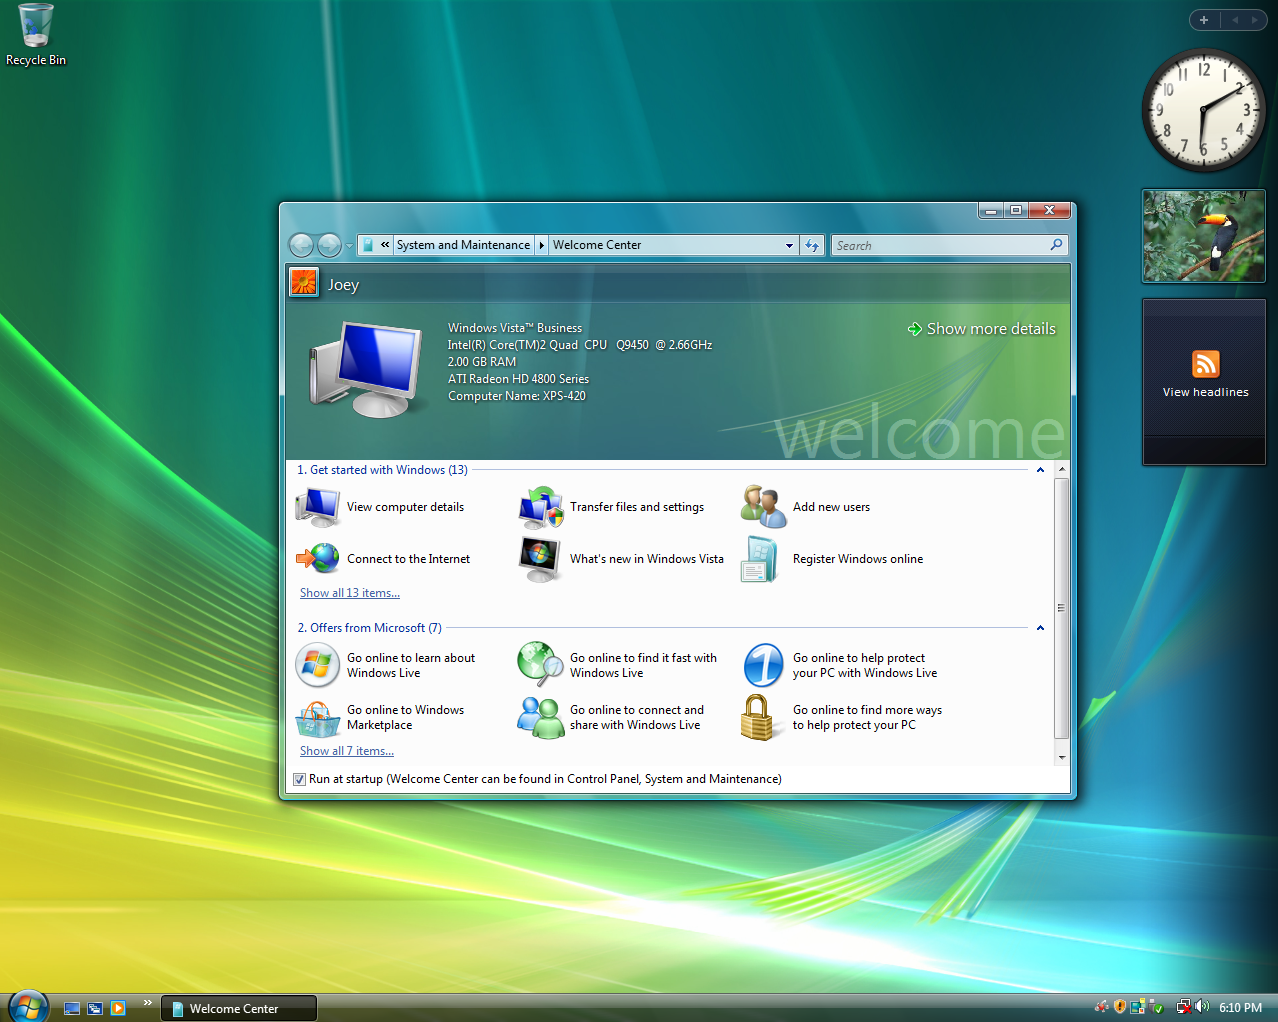Open the Recycle Bin desktop icon
The width and height of the screenshot is (1278, 1022).
coord(36,35)
